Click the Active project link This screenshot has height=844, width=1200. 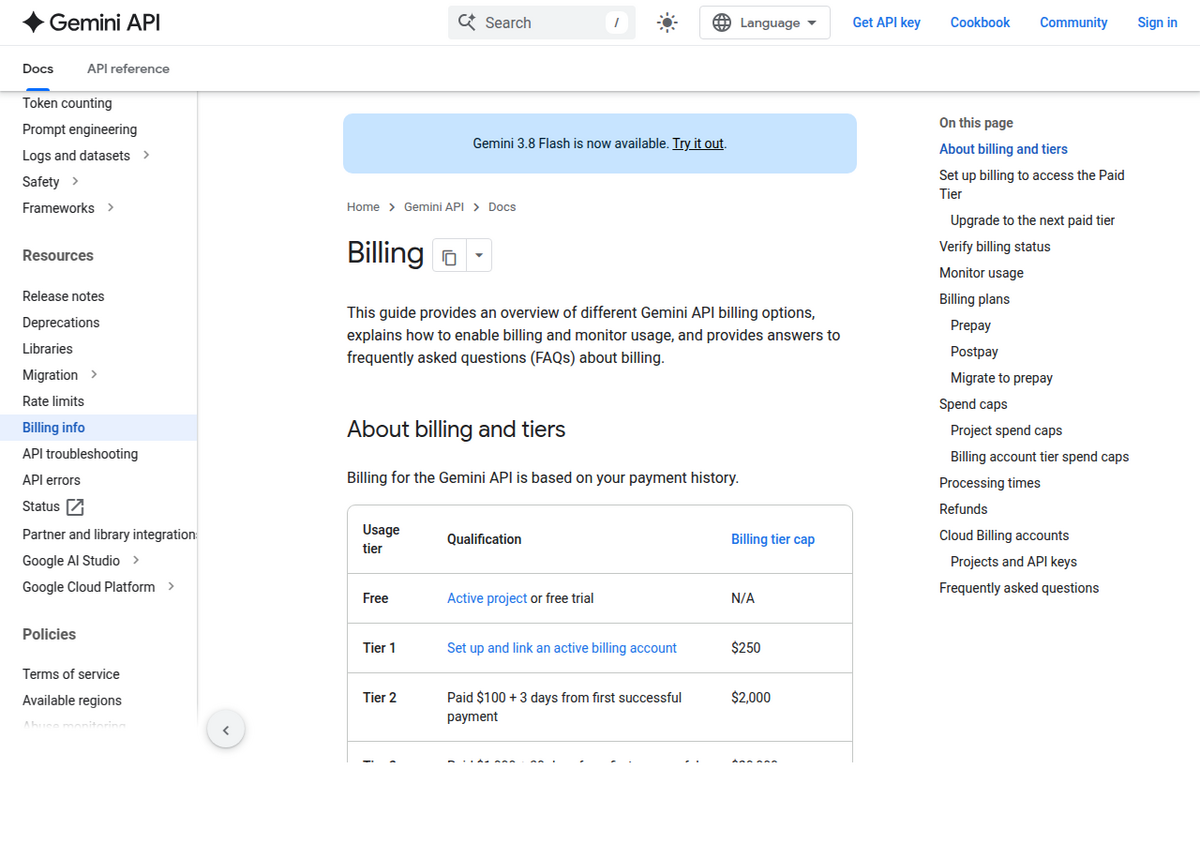tap(487, 598)
